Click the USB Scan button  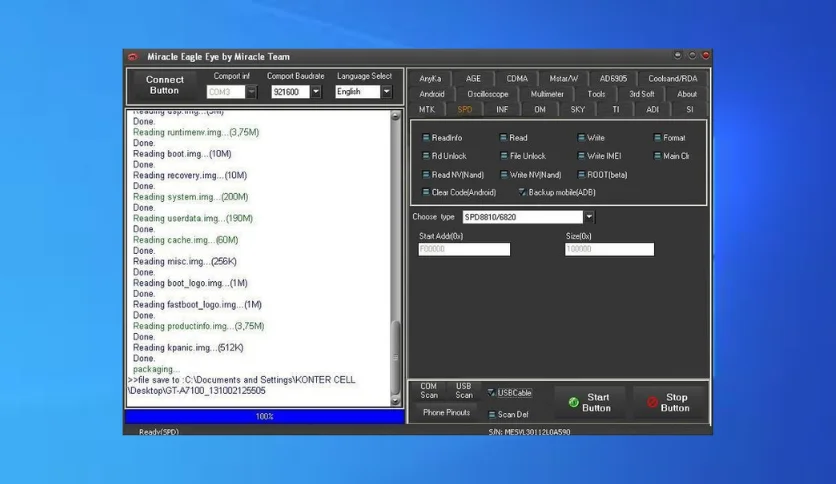(463, 391)
